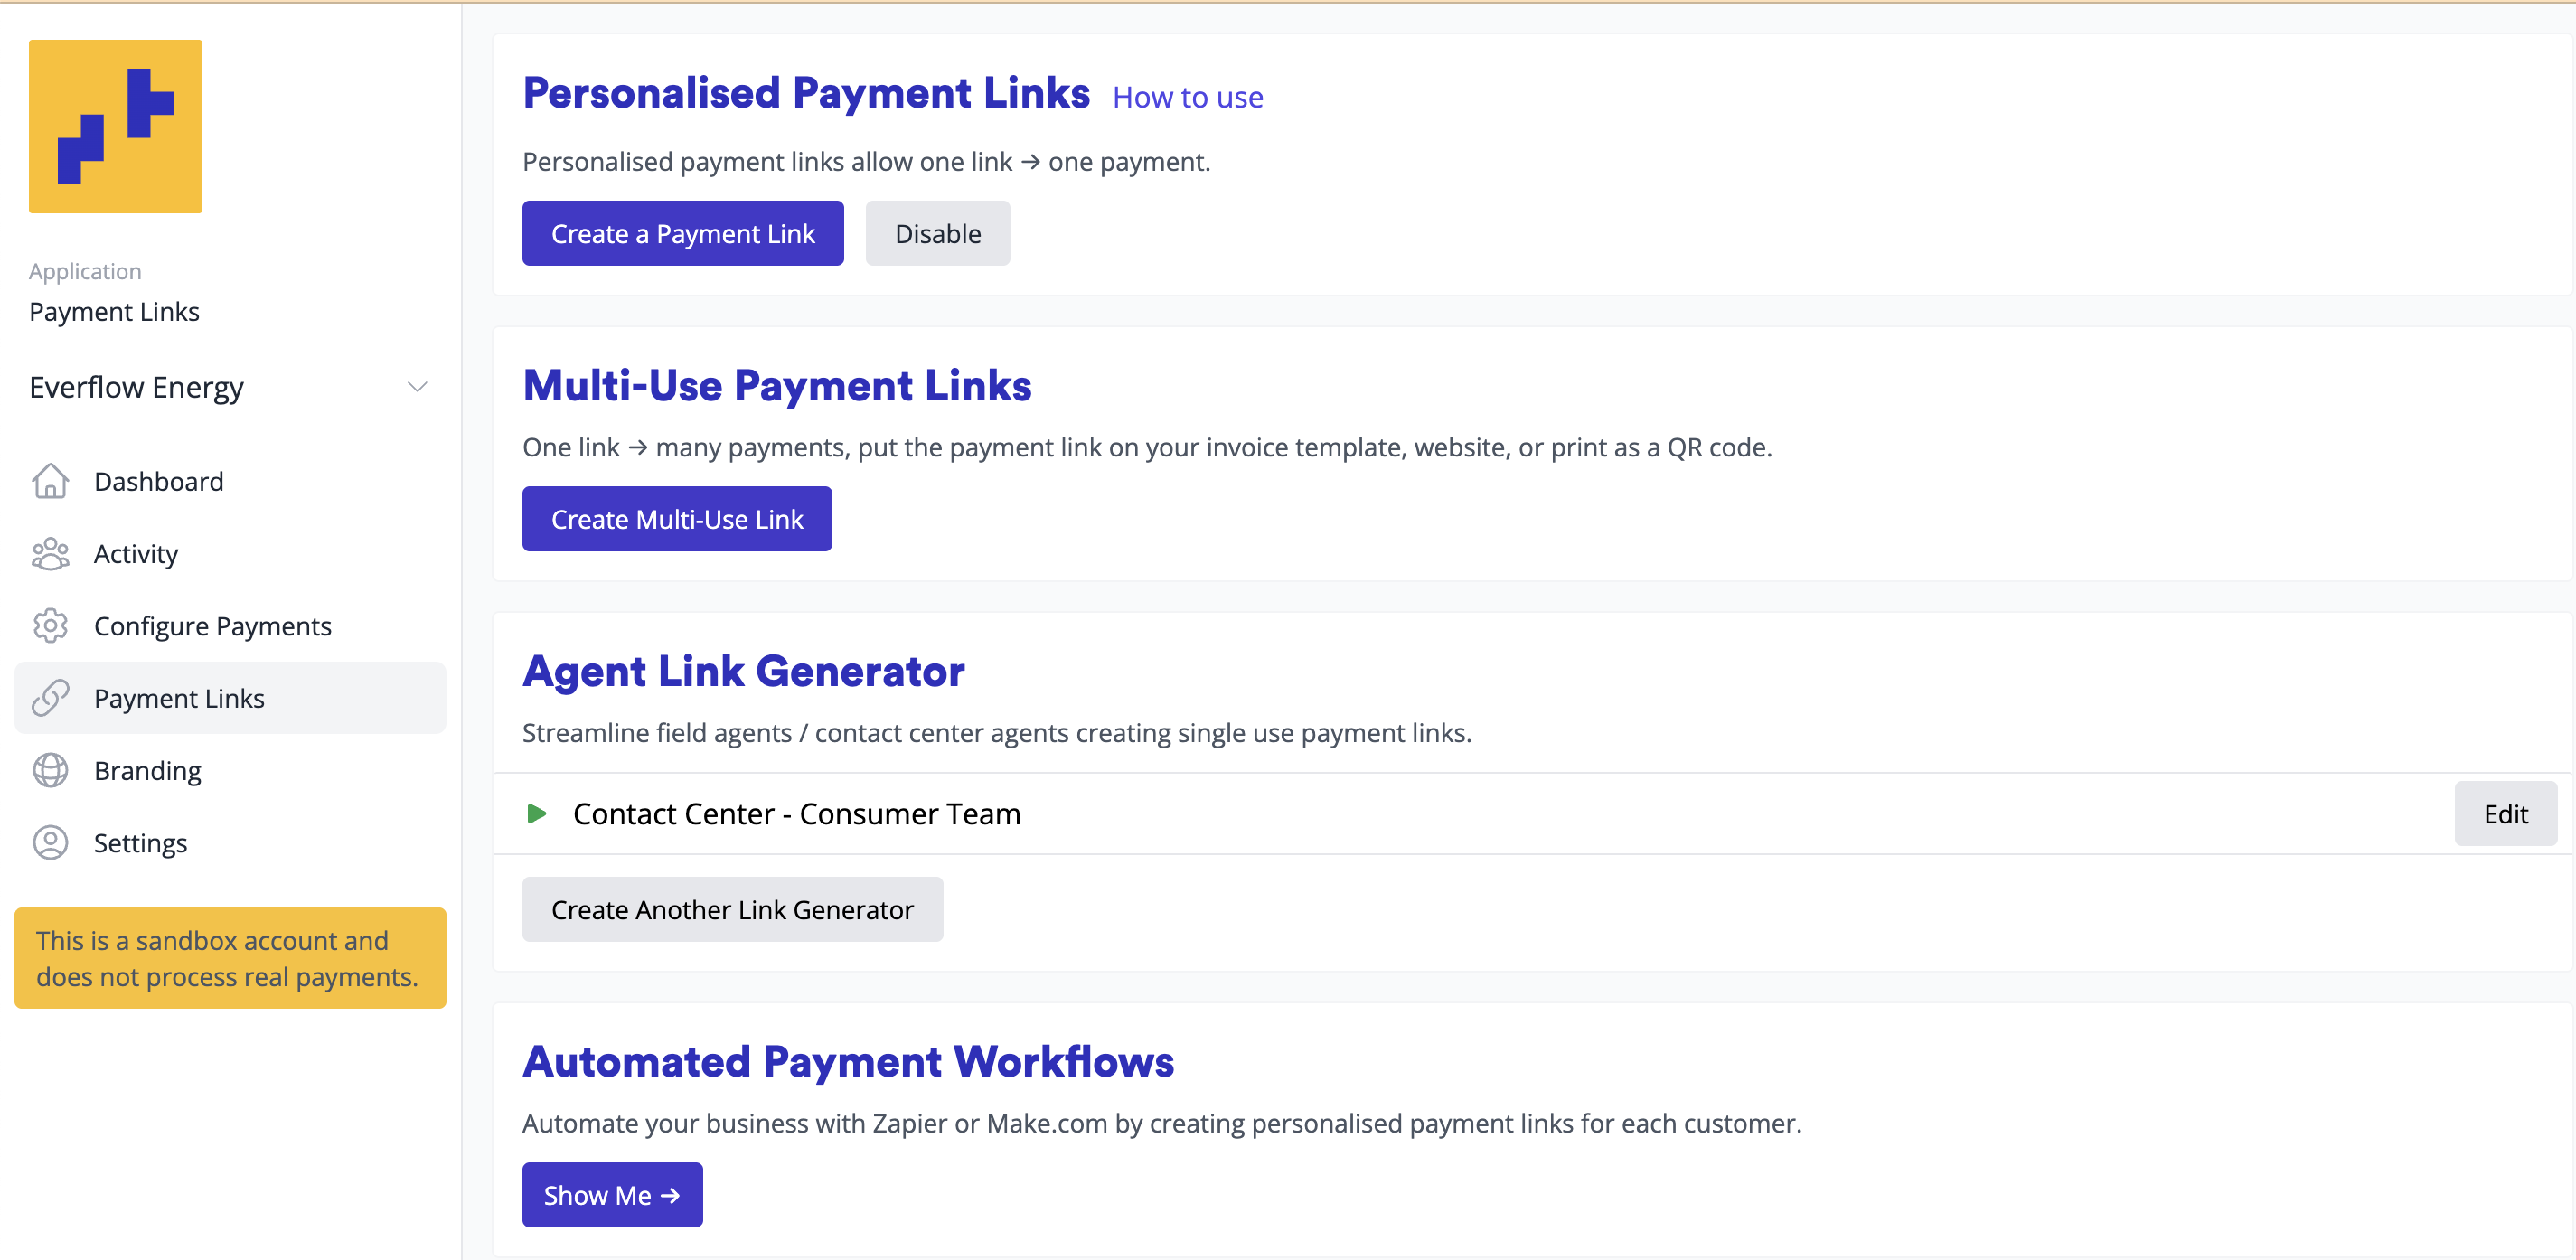The image size is (2576, 1260).
Task: Click Create Another Link Generator
Action: (732, 909)
